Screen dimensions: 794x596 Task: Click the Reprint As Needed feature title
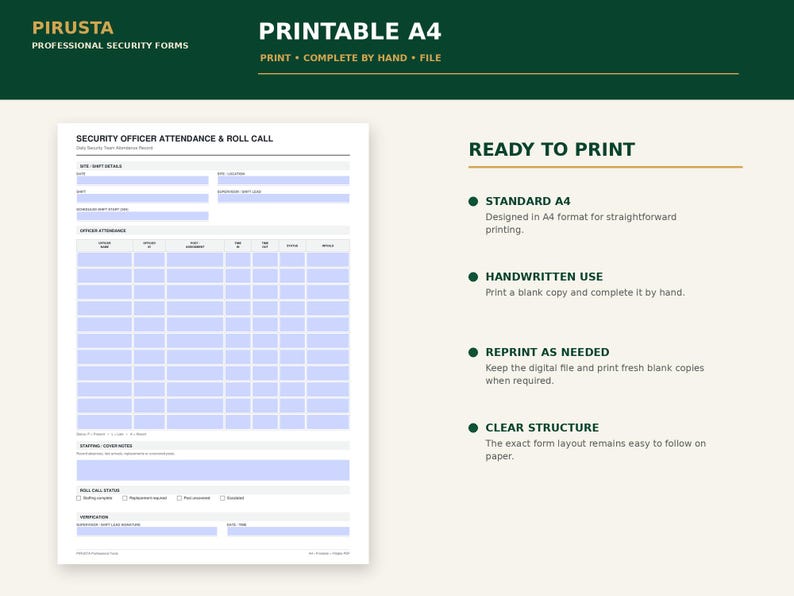[x=547, y=352]
